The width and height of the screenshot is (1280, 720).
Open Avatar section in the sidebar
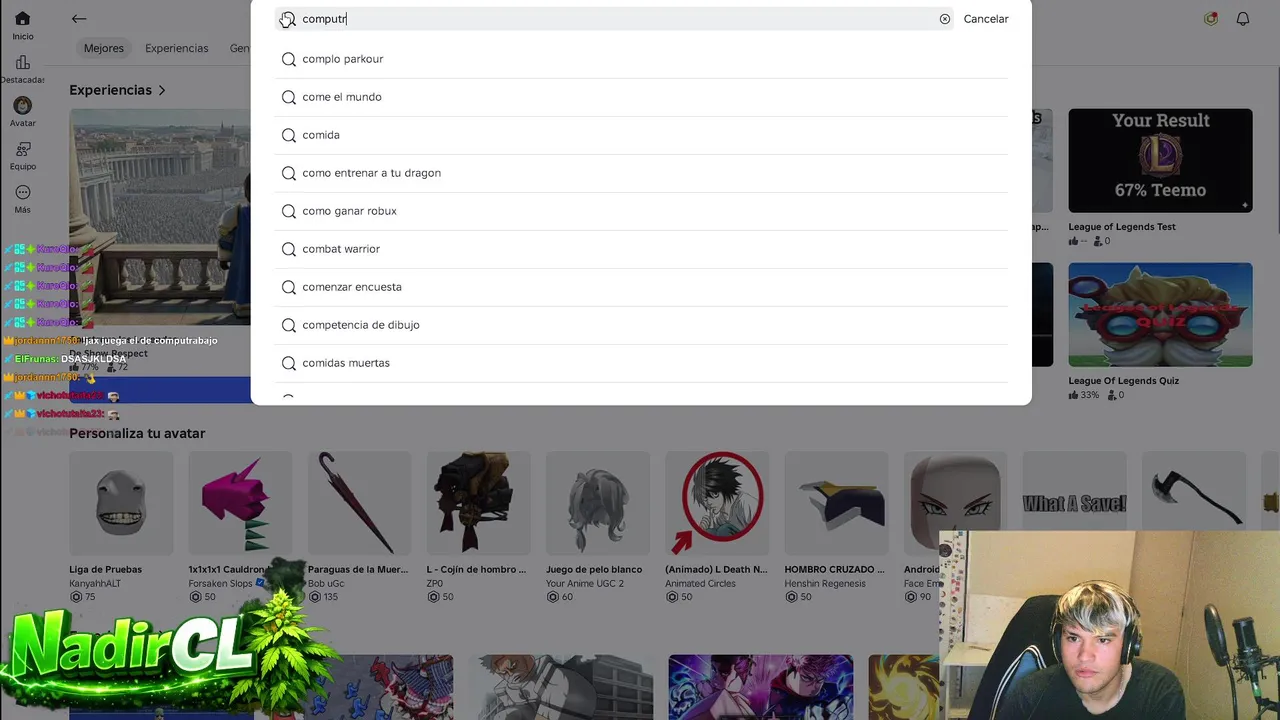point(22,112)
